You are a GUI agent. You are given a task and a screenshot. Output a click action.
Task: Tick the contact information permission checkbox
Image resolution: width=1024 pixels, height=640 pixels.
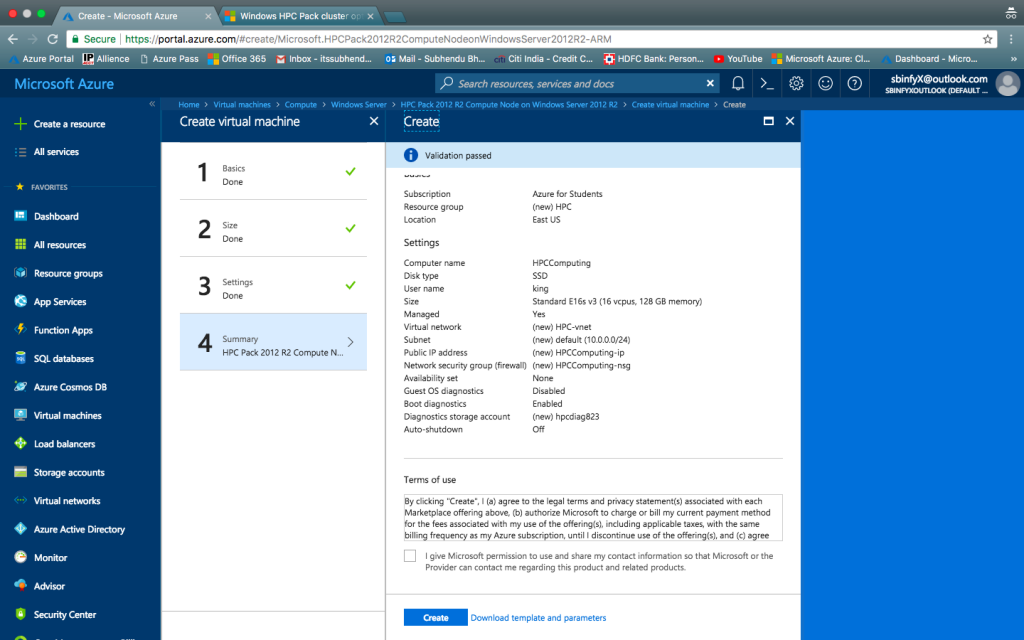(409, 556)
